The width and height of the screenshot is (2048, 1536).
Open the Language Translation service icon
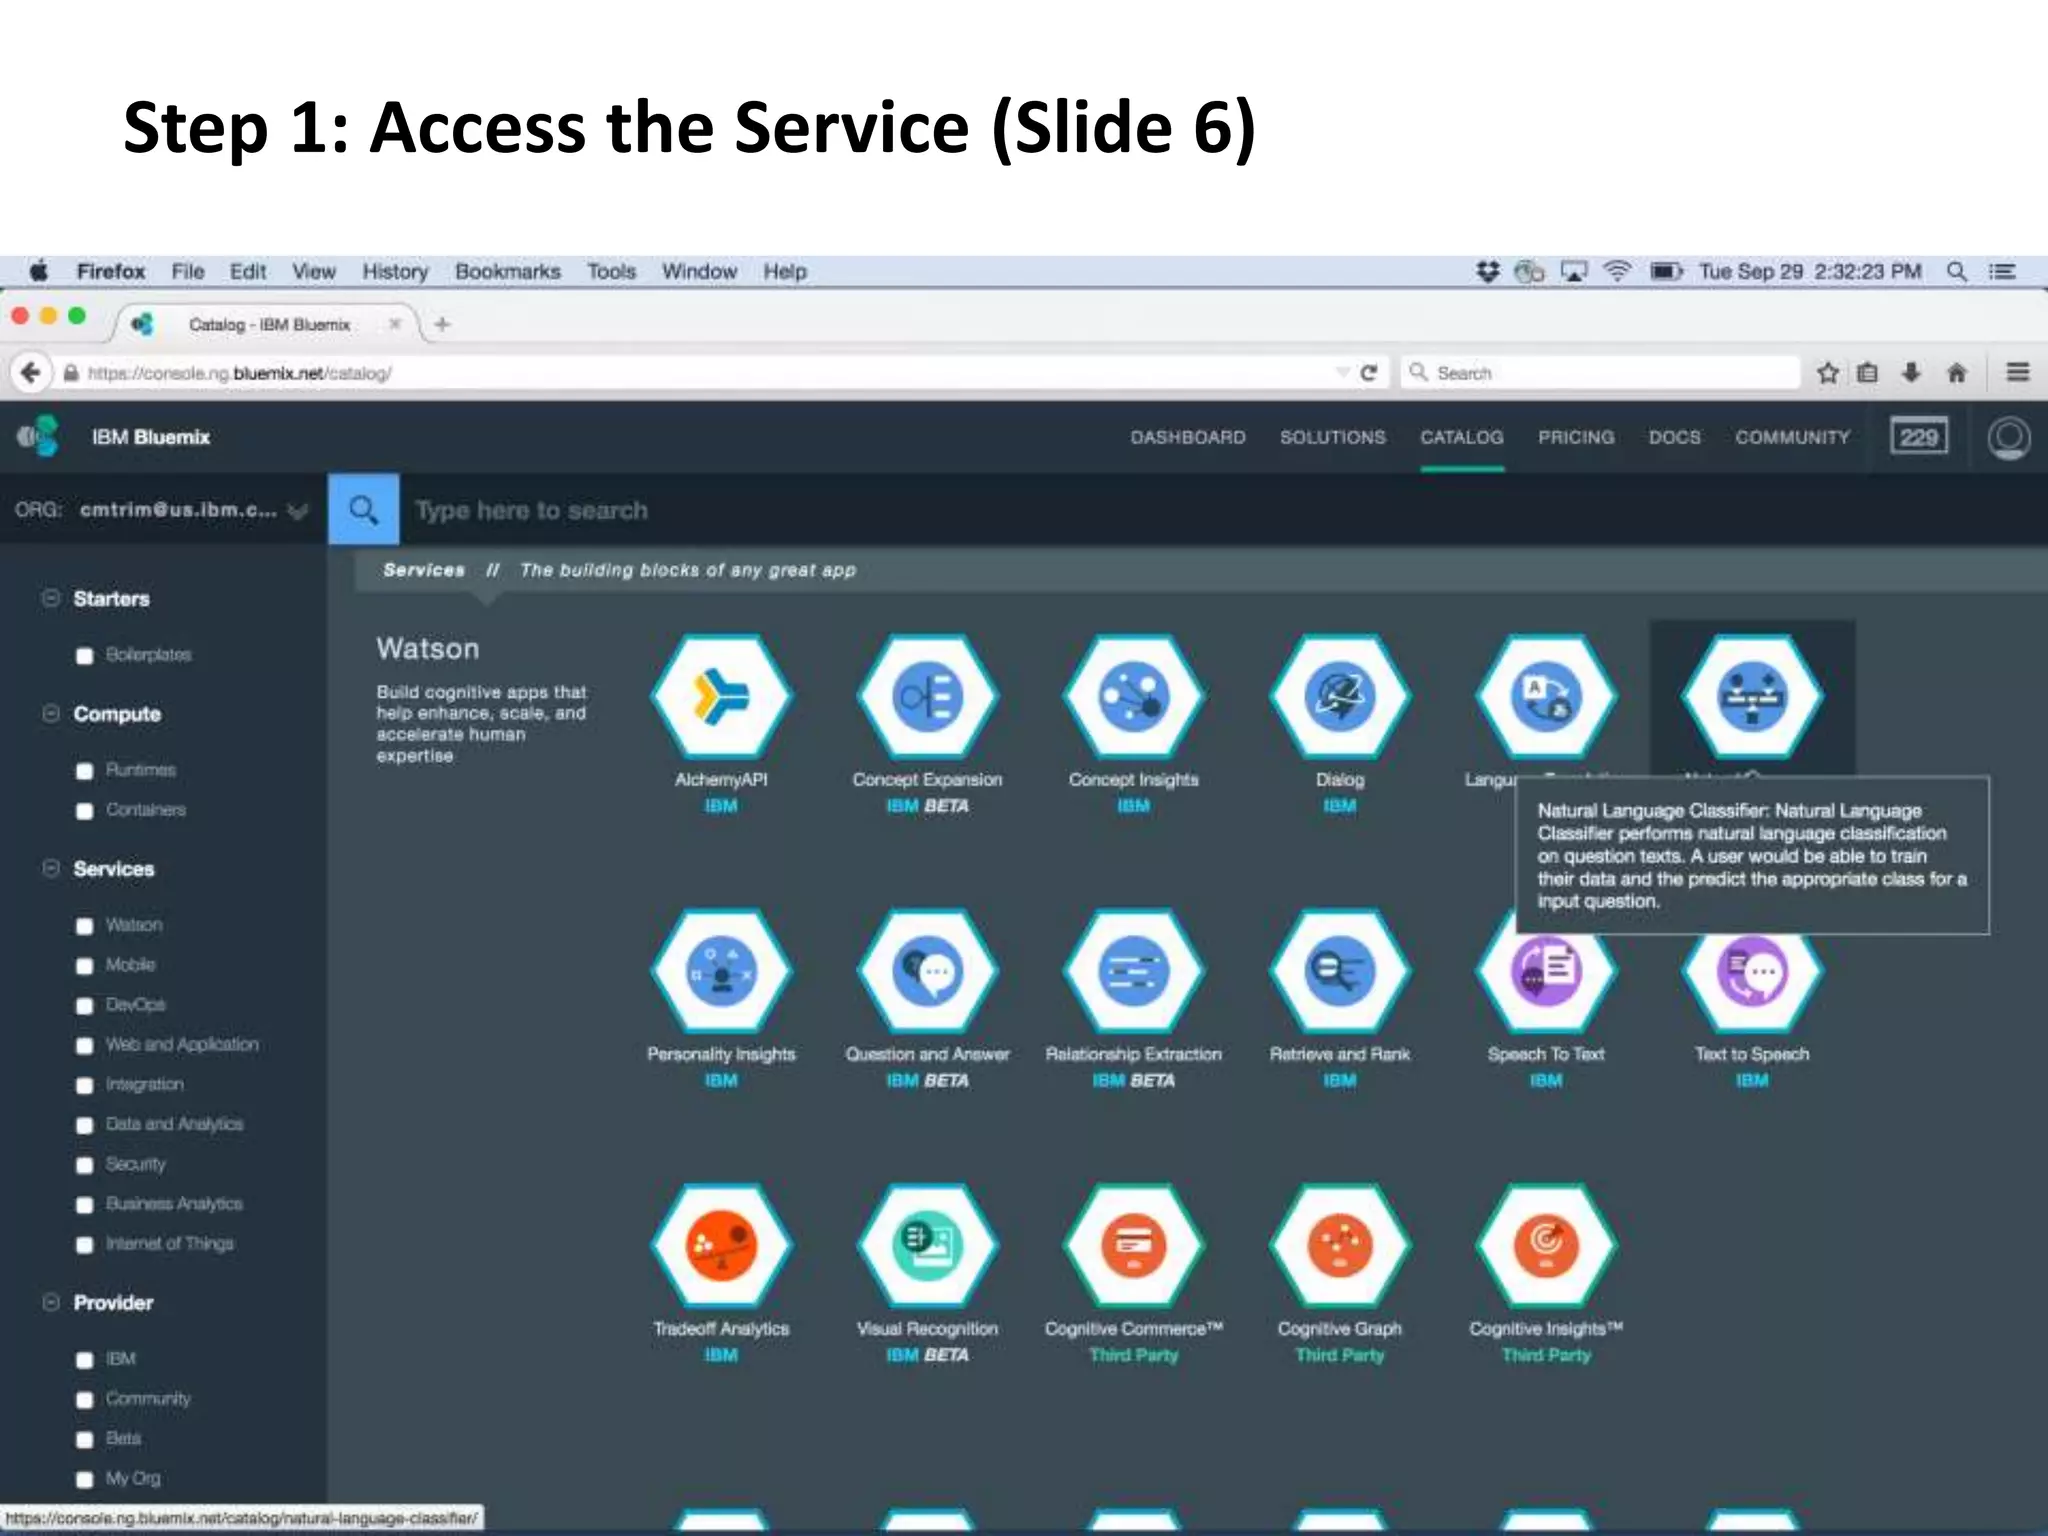click(x=1545, y=696)
